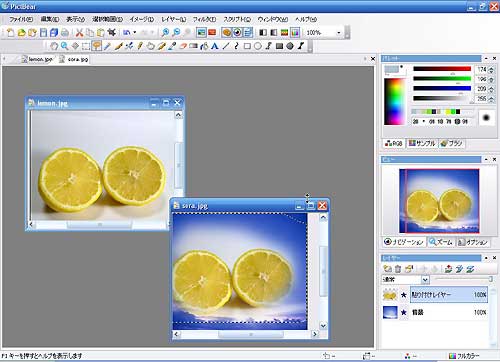This screenshot has height=362, width=500.
Task: Toggle star on 貼り付けレイヤー layer
Action: pos(404,295)
